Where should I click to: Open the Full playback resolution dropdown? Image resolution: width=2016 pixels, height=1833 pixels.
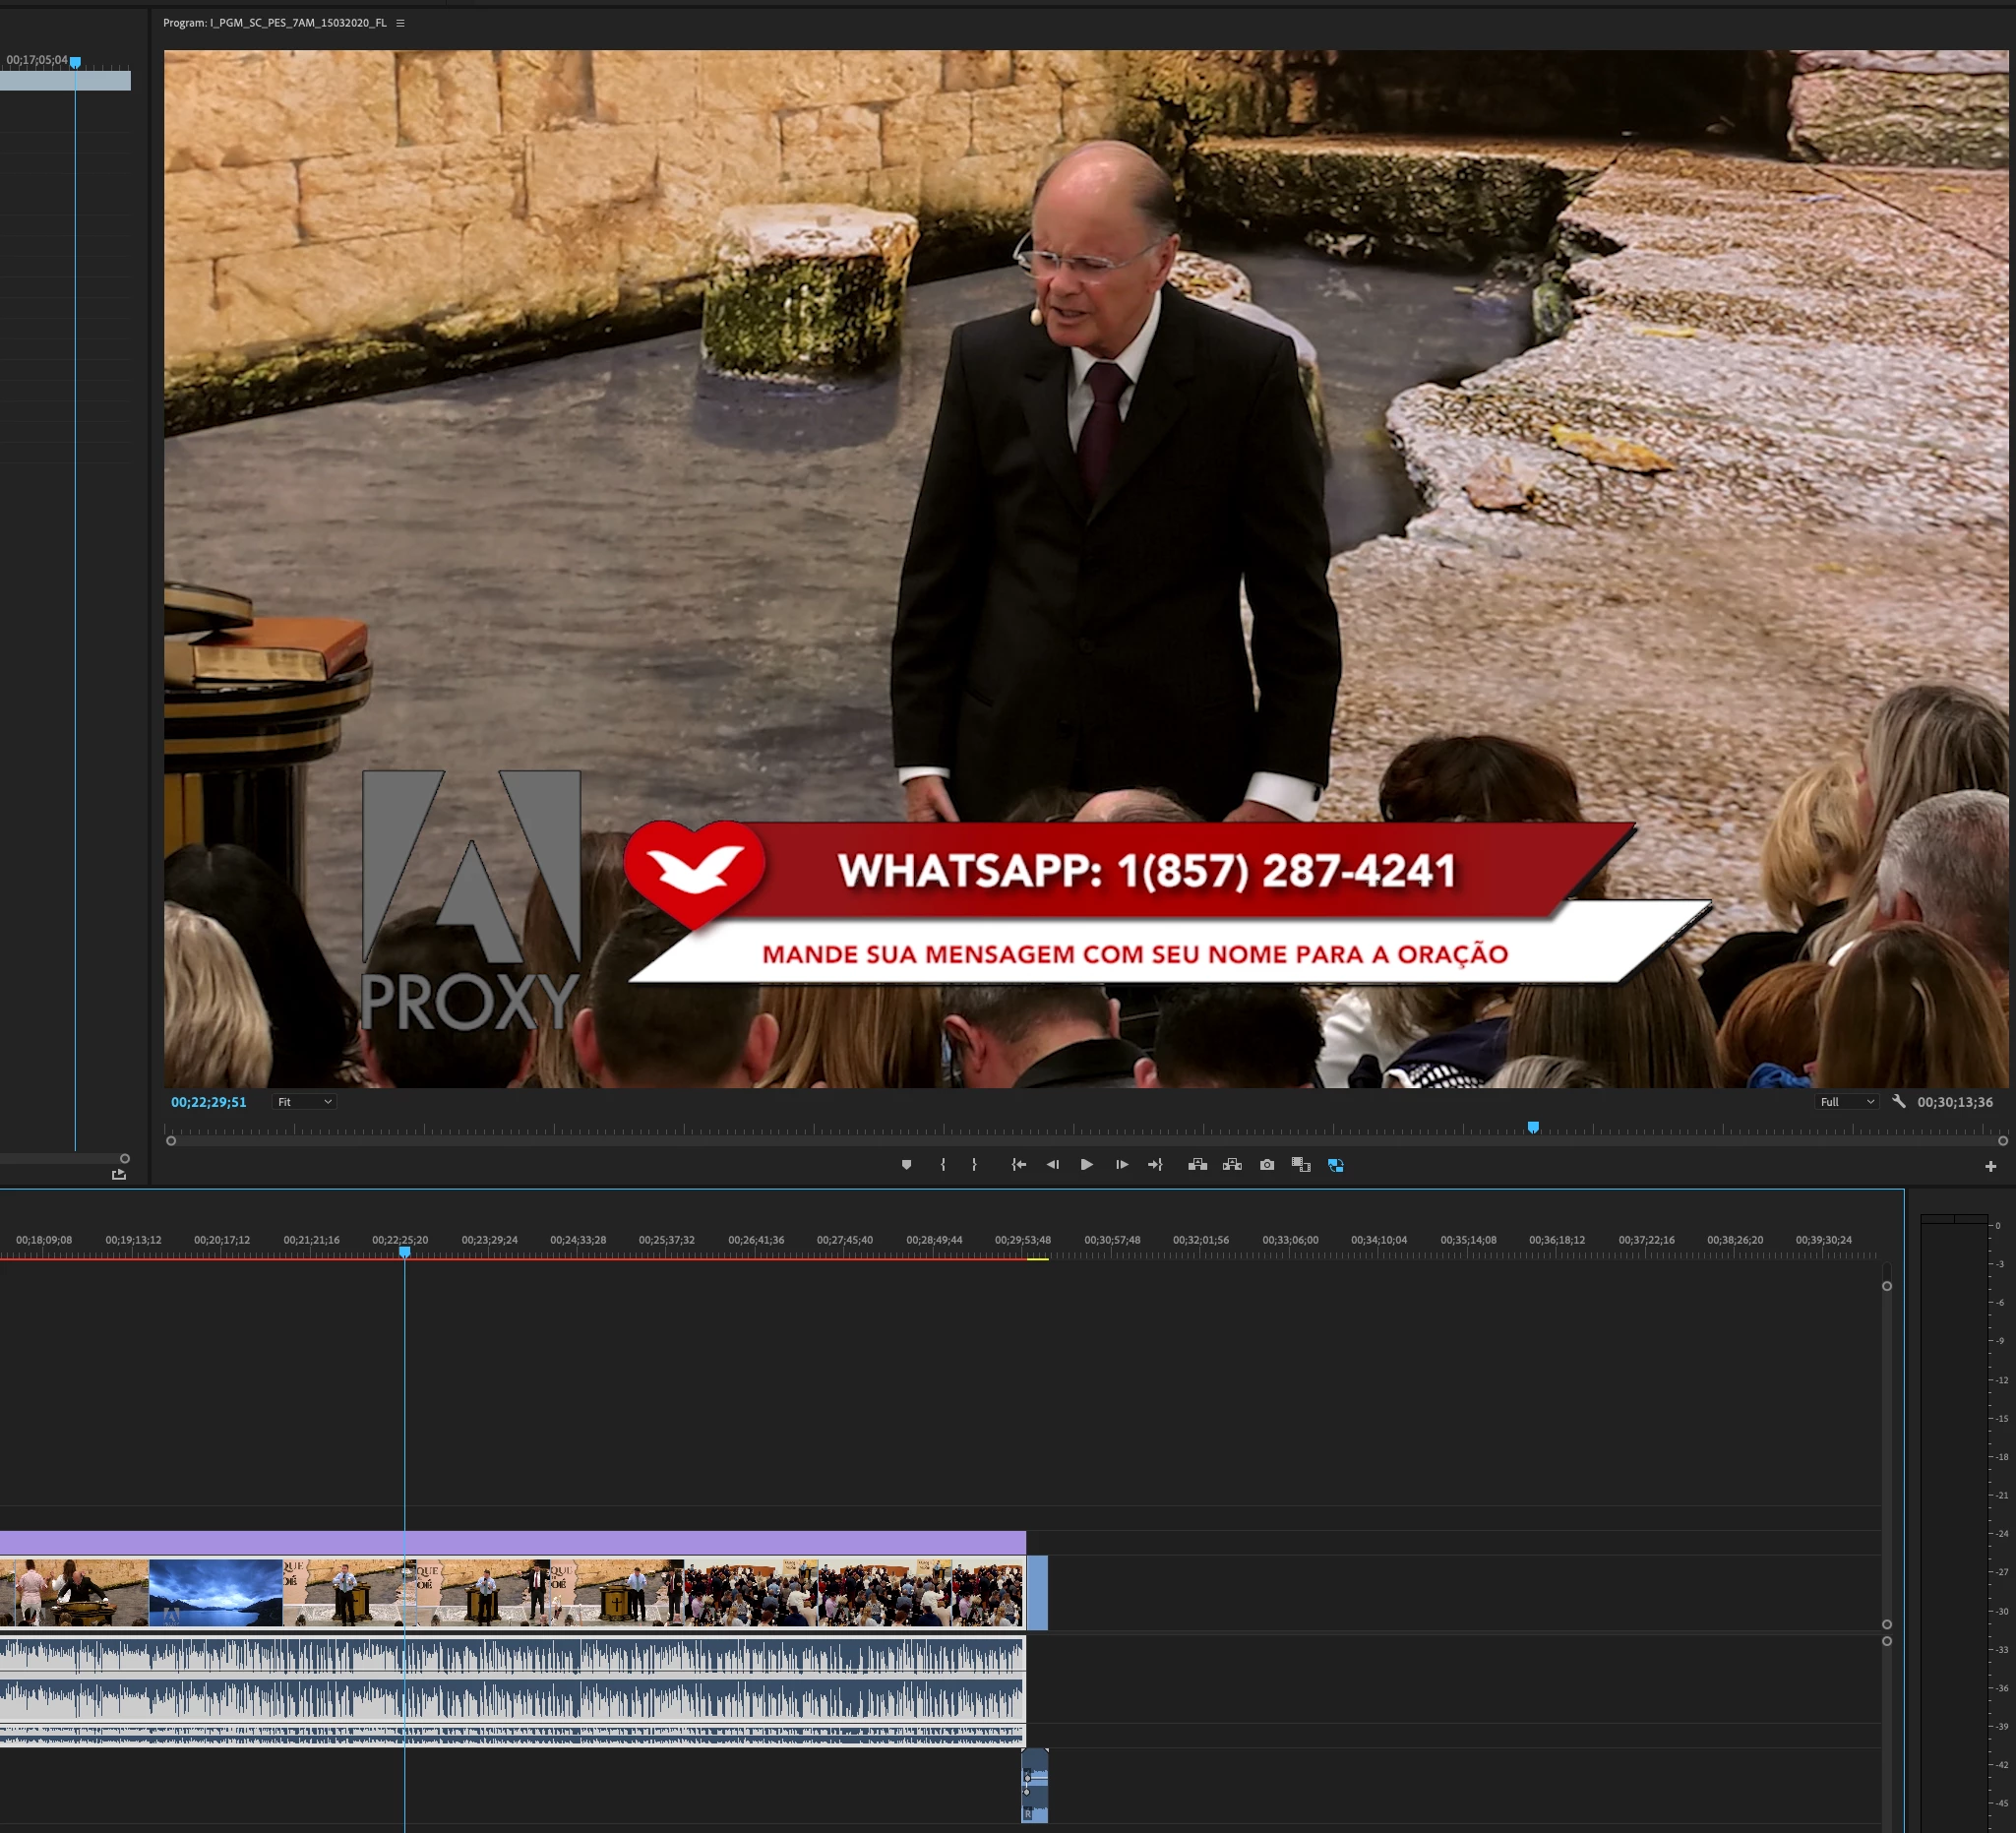(1846, 1102)
